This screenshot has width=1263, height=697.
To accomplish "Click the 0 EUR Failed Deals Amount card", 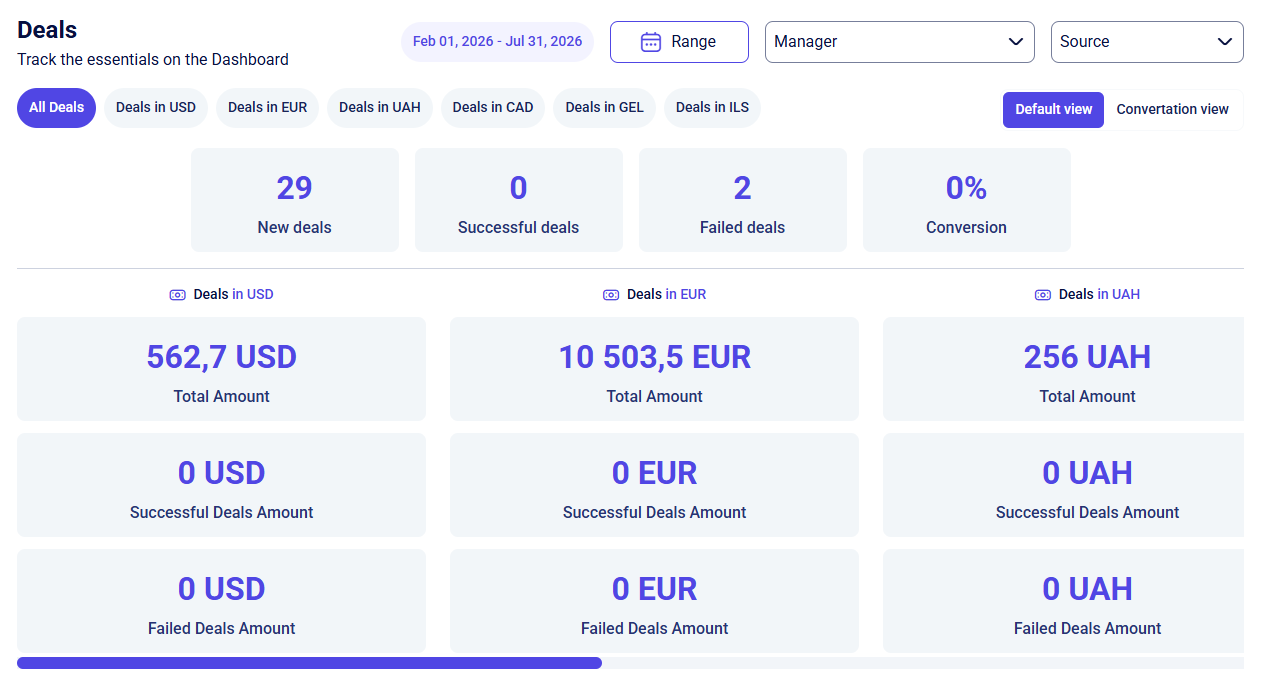I will tap(655, 601).
